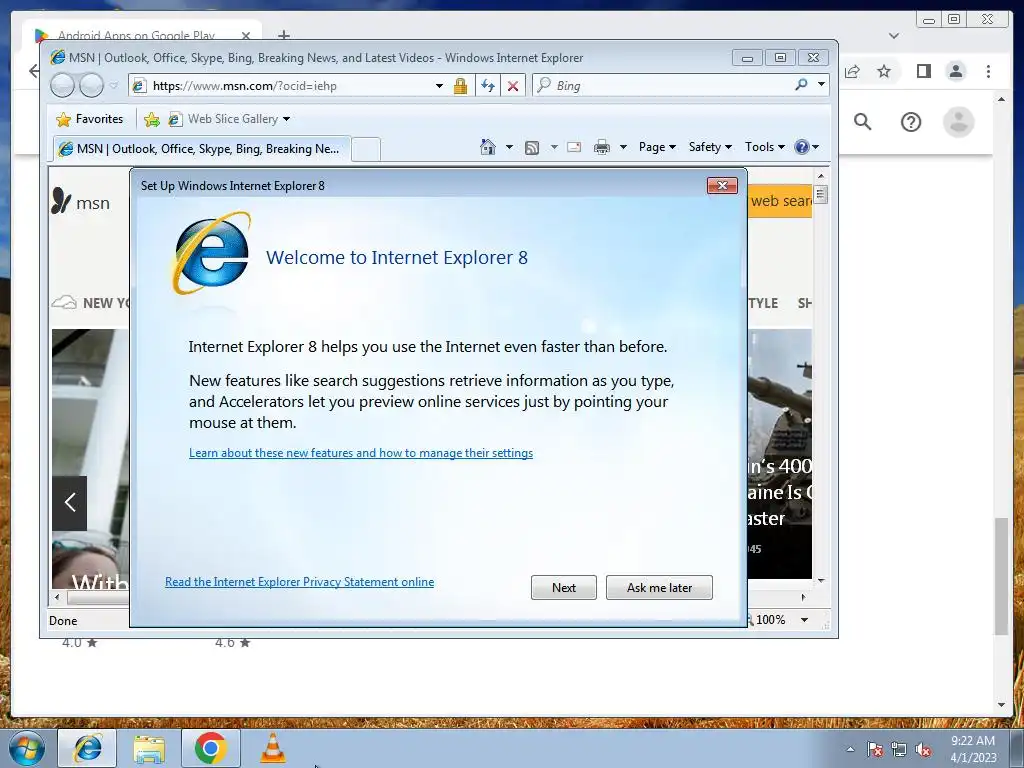The image size is (1024, 768).
Task: Open Home button dropdown arrow
Action: [x=509, y=148]
